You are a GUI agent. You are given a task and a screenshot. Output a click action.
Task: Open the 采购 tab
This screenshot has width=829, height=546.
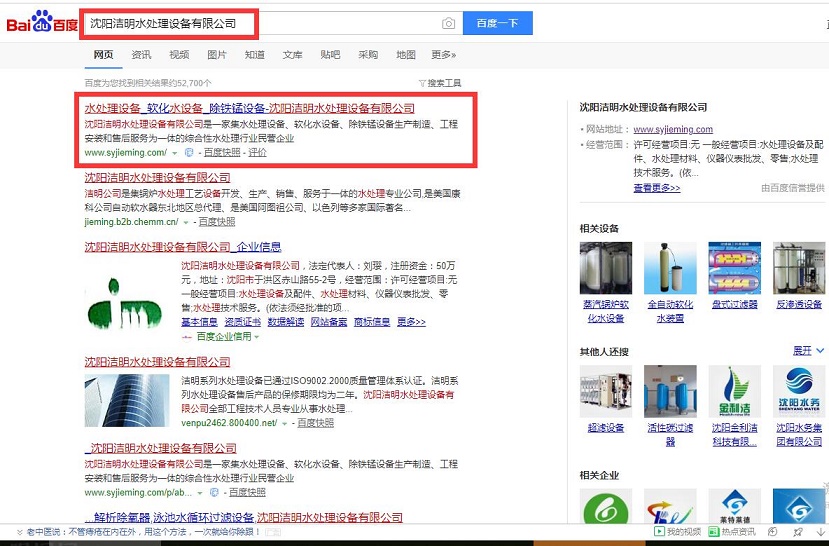click(x=368, y=54)
